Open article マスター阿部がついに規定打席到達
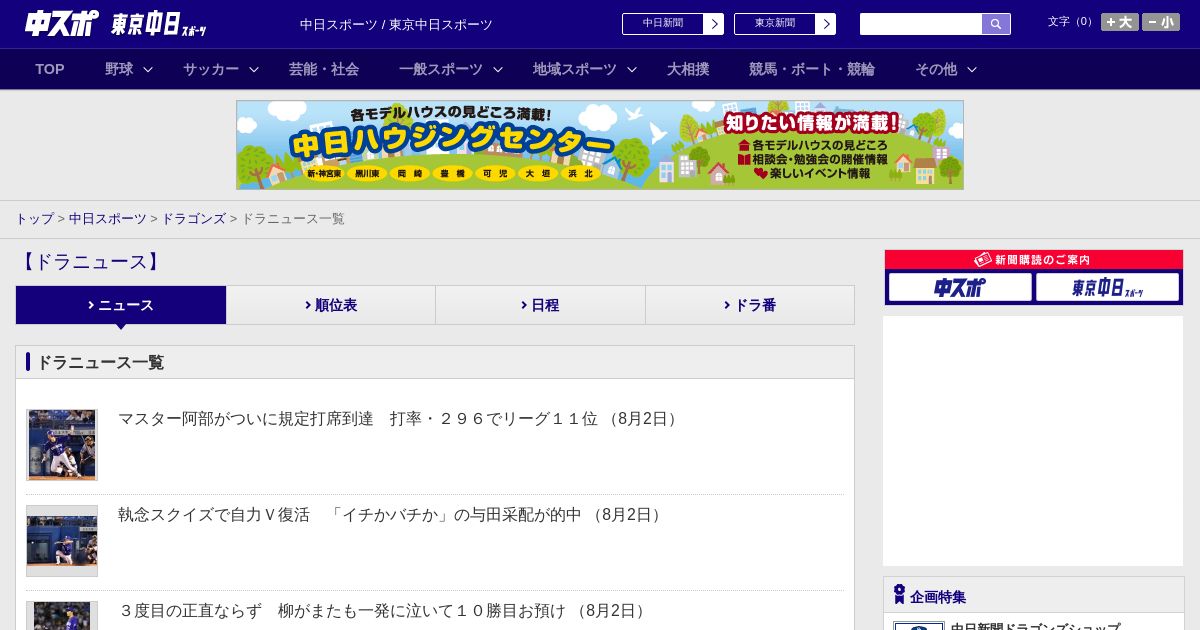Screen dimensions: 1200x630 coord(400,419)
